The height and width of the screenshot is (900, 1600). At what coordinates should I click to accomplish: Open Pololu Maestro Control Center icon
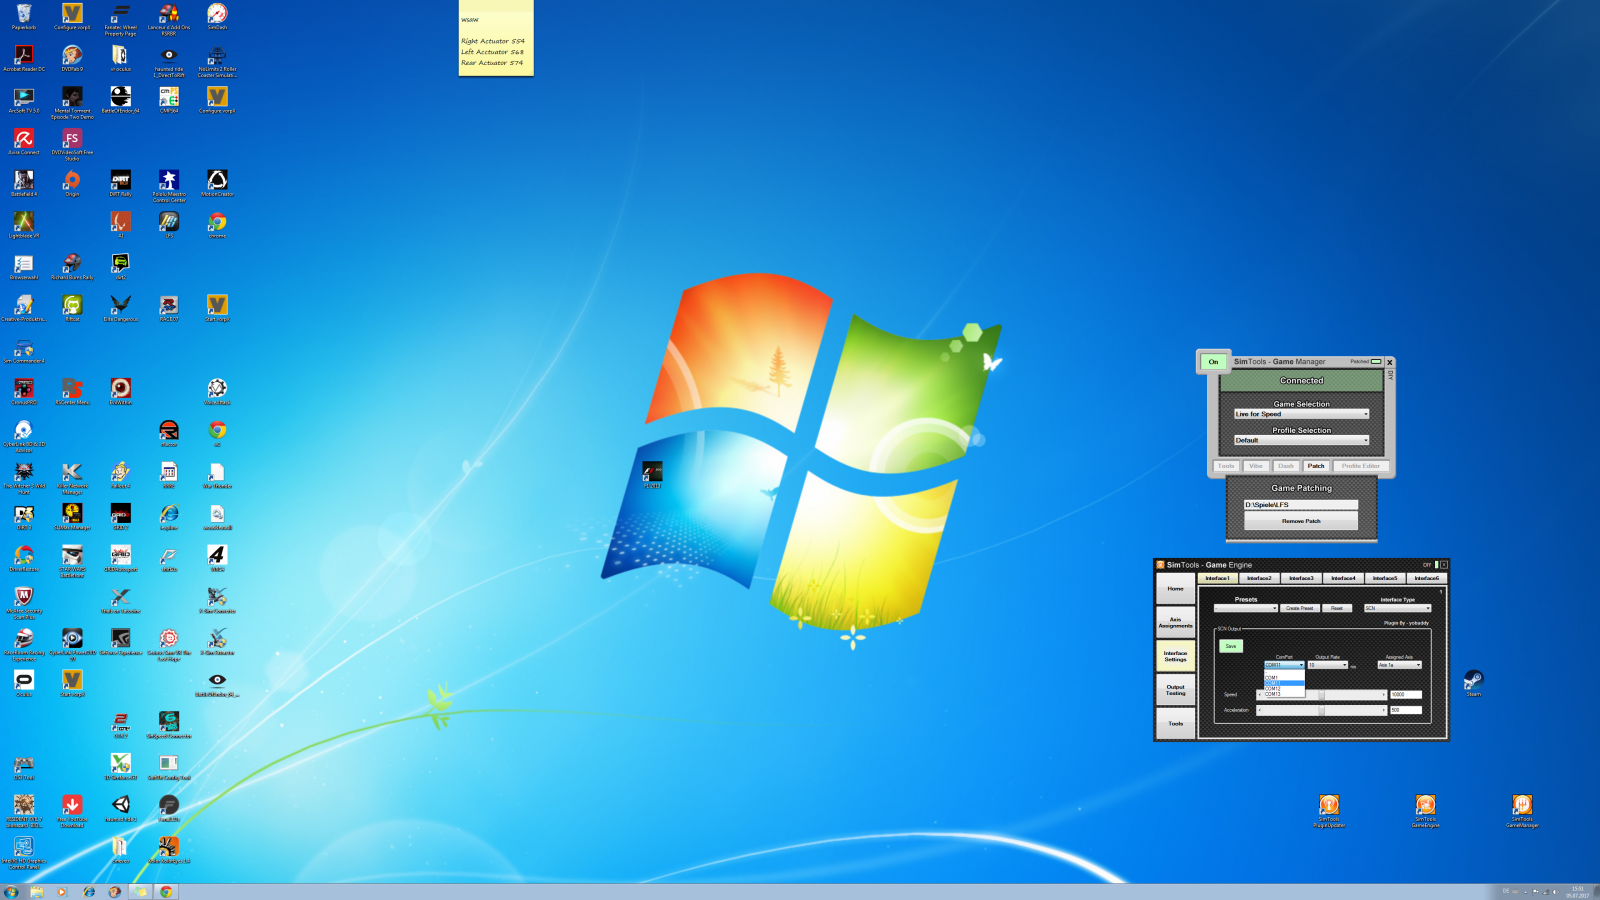pos(169,186)
